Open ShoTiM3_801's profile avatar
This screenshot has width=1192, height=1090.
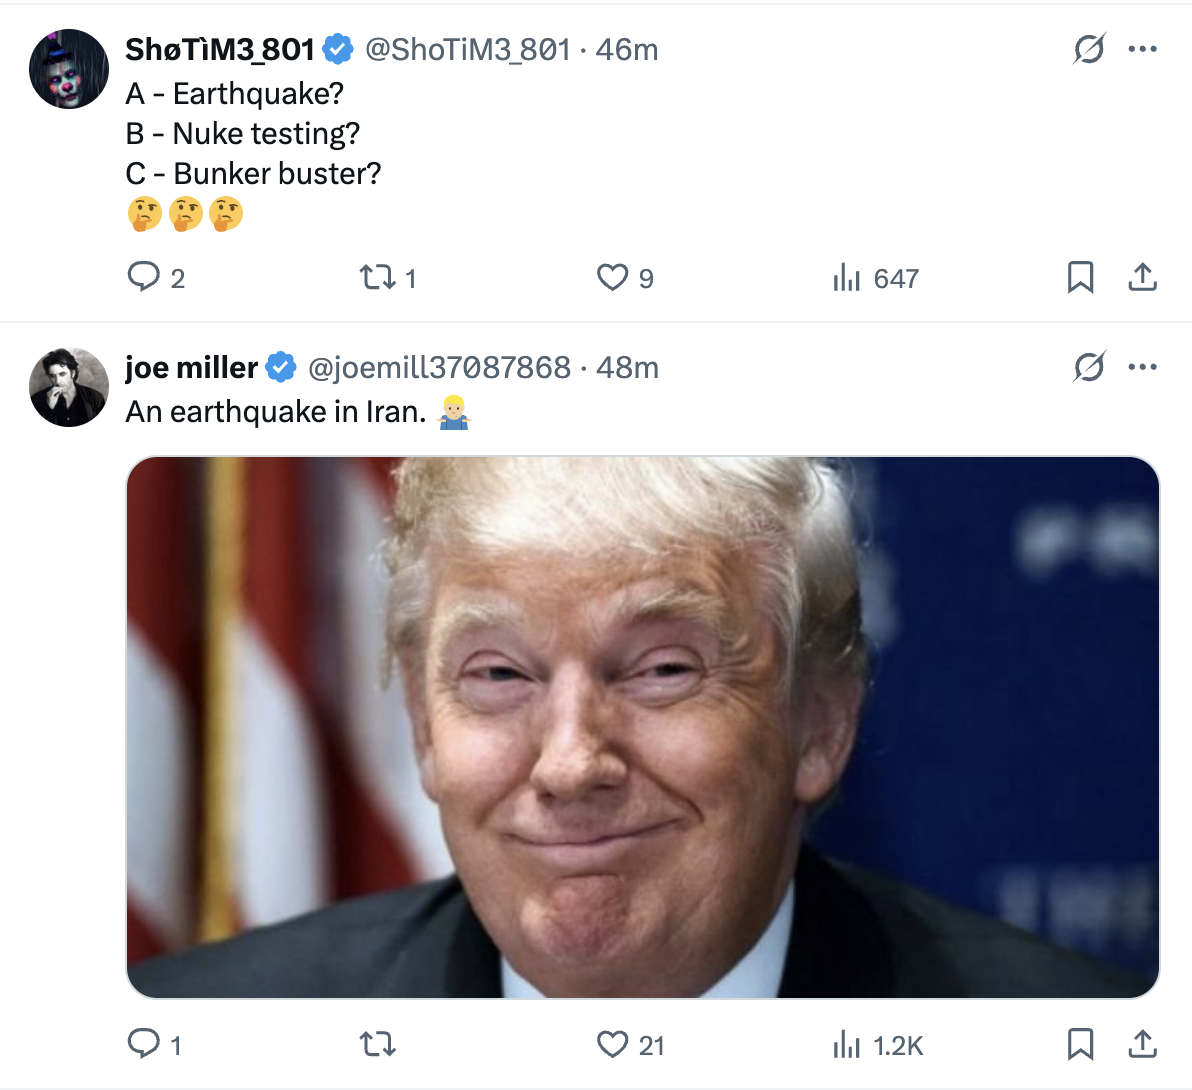pos(69,69)
